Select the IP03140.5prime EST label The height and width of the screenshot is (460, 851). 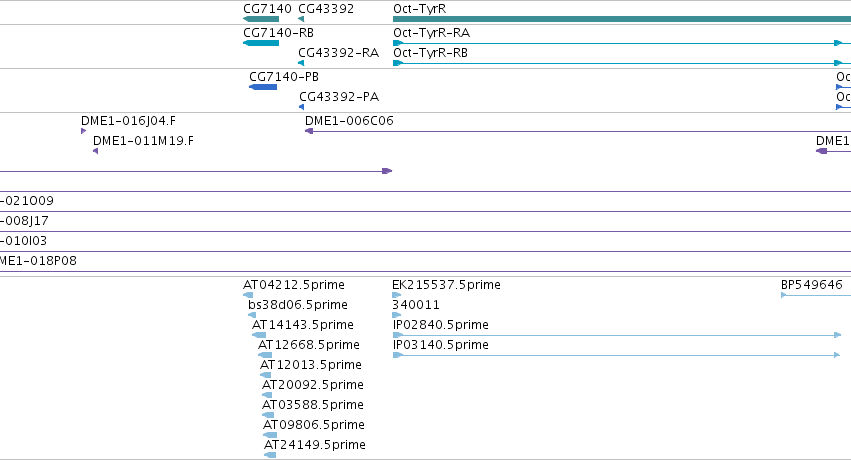pos(441,344)
